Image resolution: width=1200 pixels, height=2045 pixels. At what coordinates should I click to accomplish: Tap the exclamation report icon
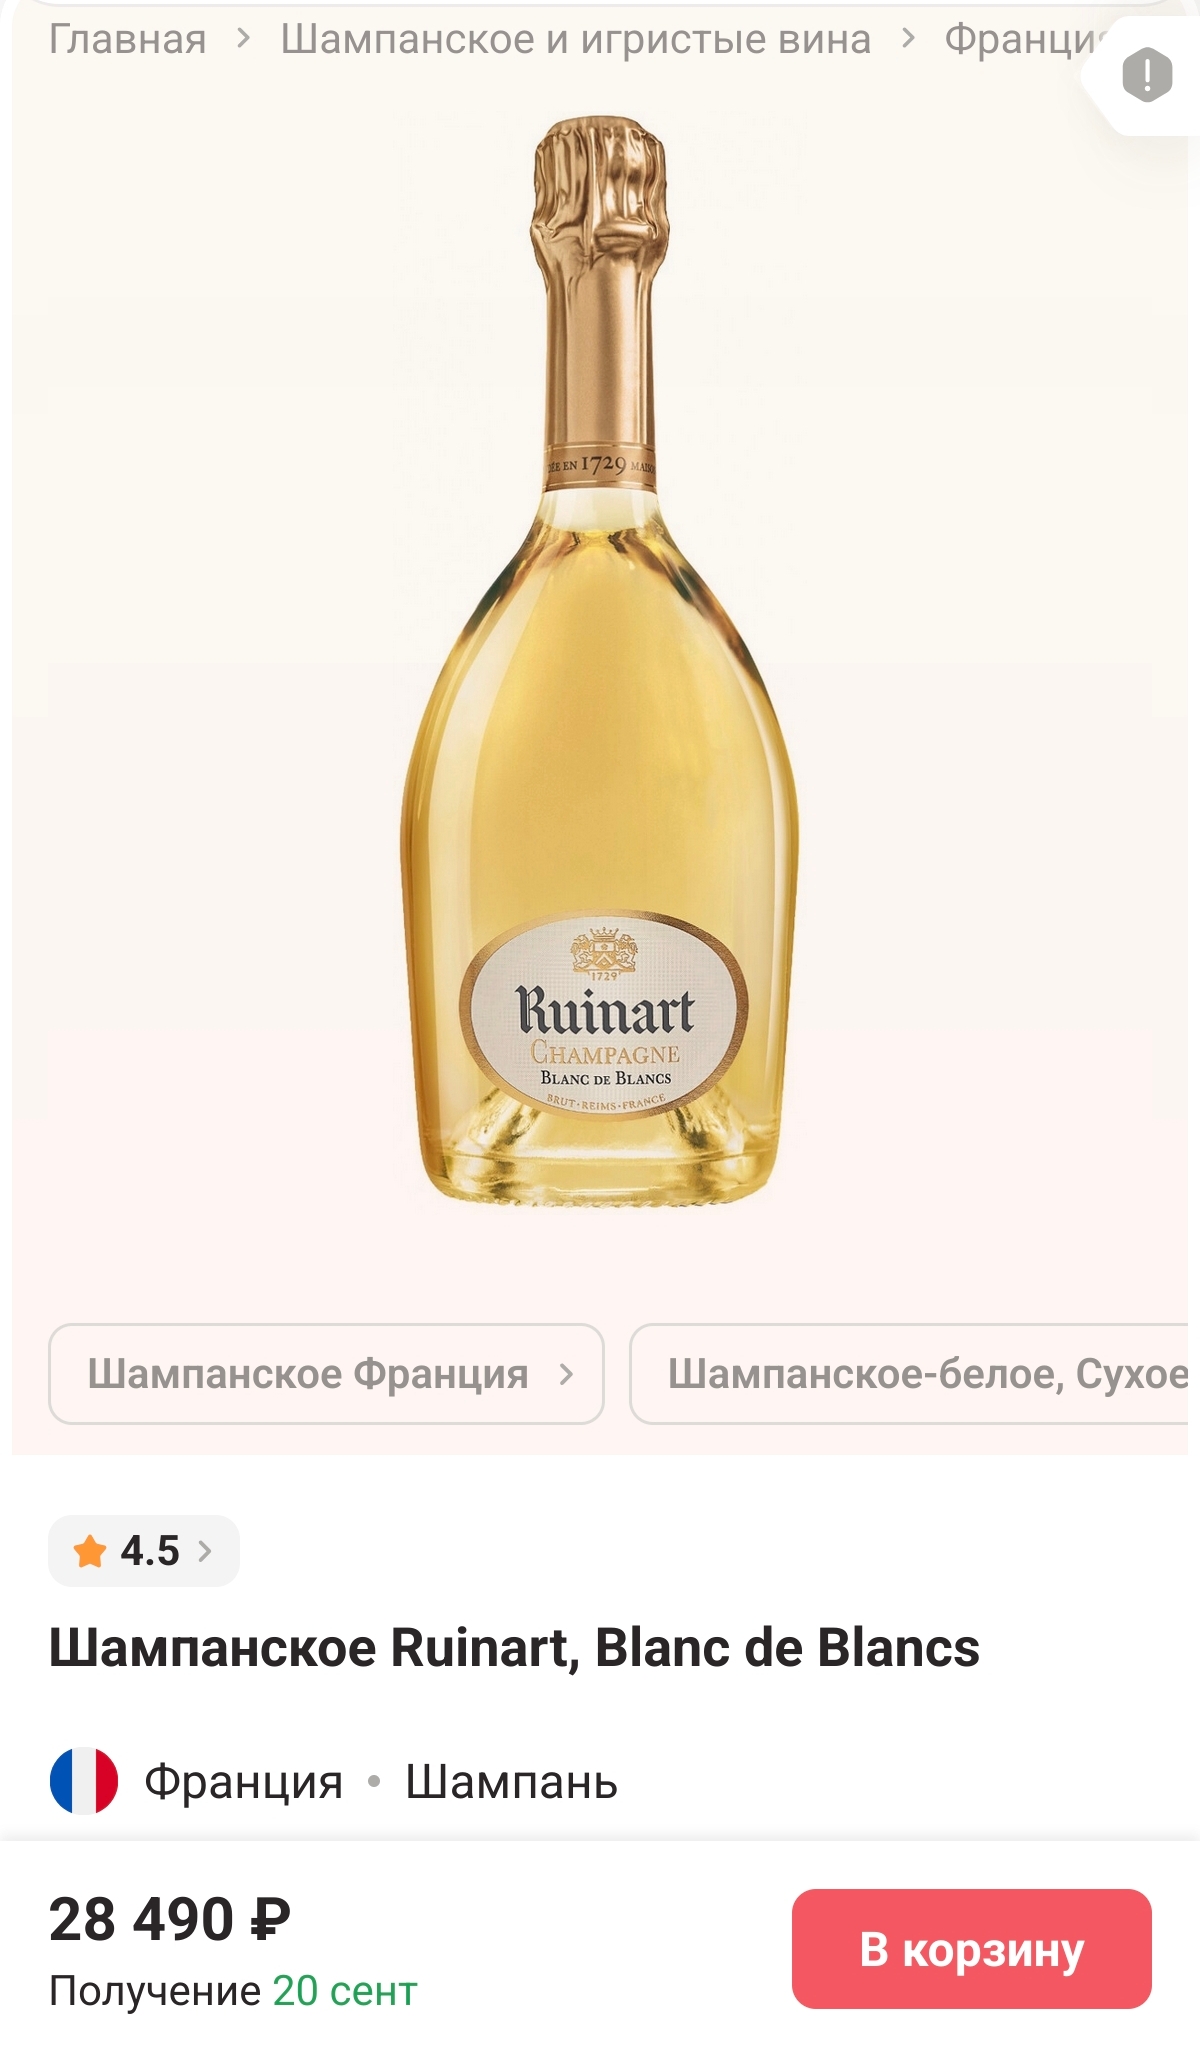1147,75
